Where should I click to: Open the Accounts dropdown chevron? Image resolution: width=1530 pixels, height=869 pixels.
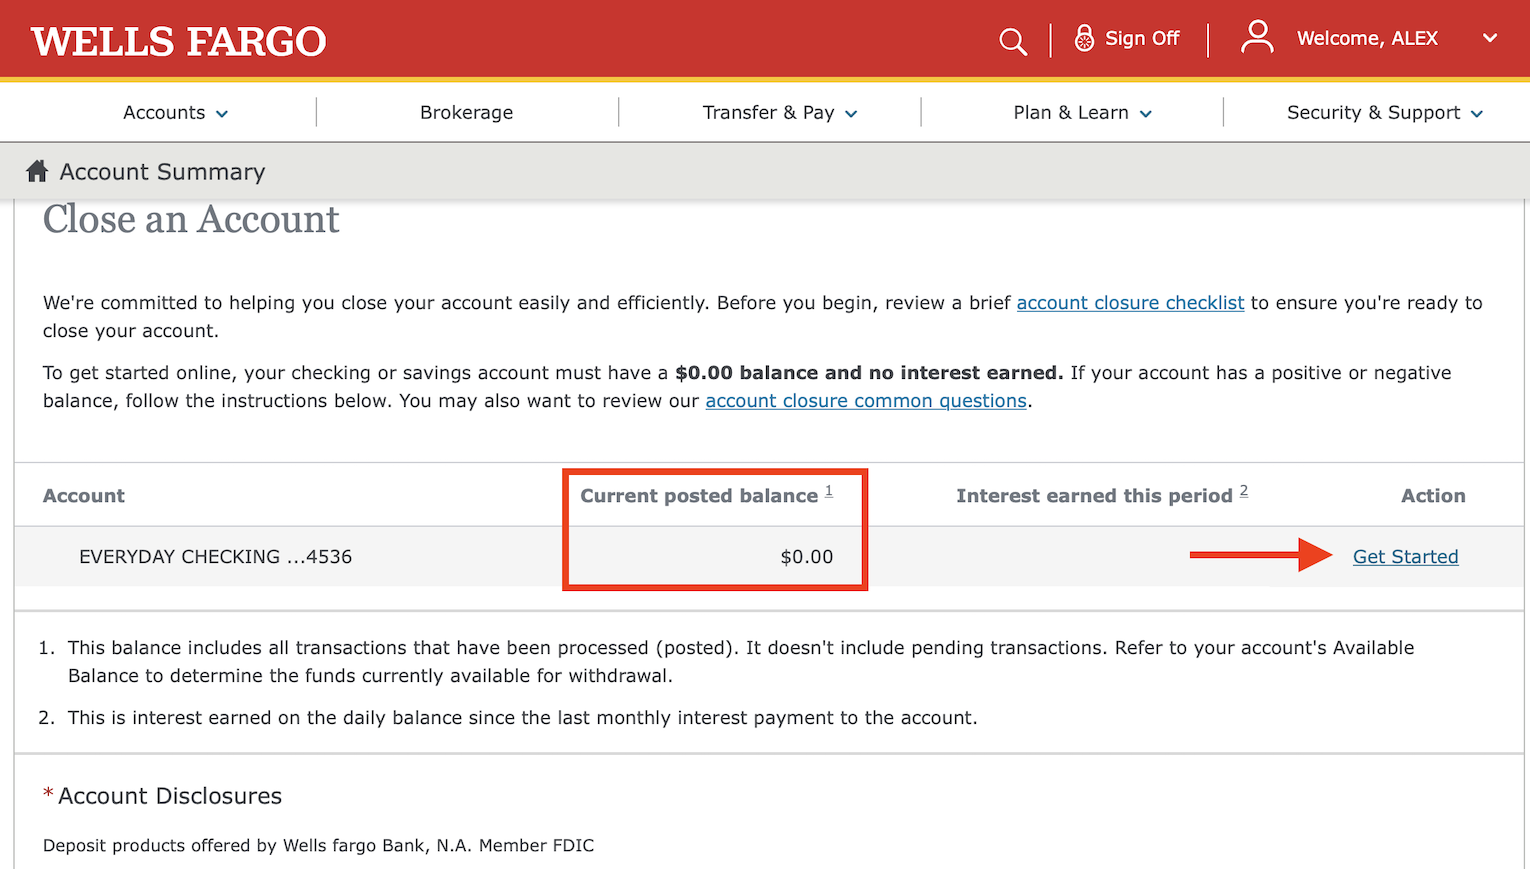[222, 114]
